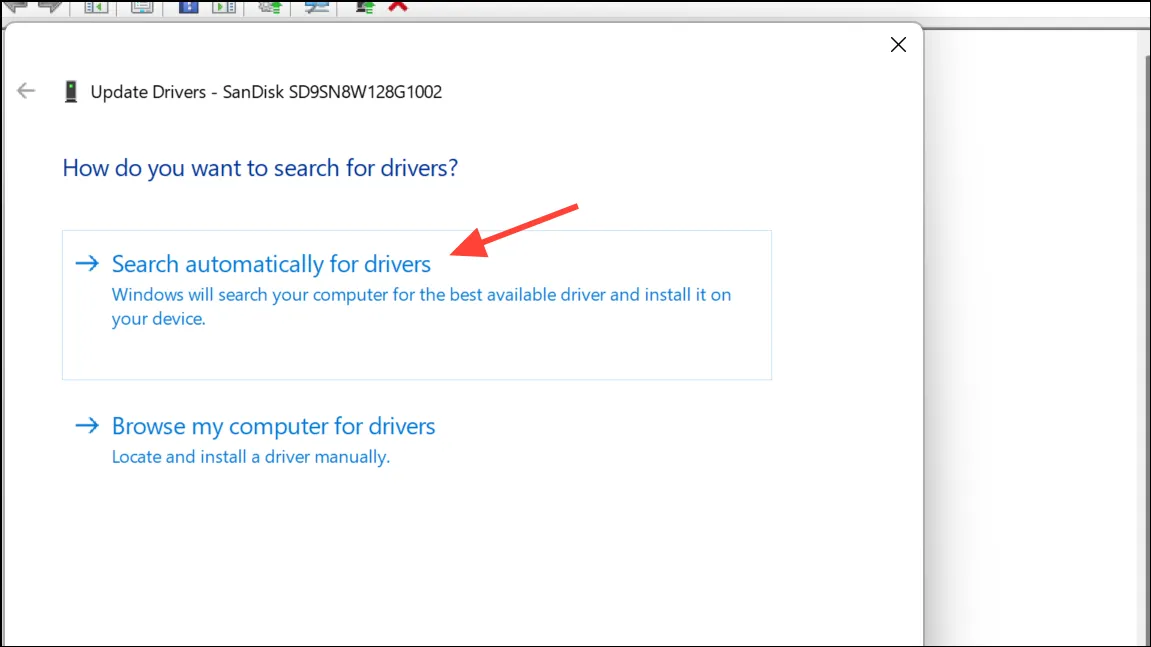This screenshot has height=647, width=1151.
Task: Click the update driver software toolbar icon
Action: pos(269,7)
